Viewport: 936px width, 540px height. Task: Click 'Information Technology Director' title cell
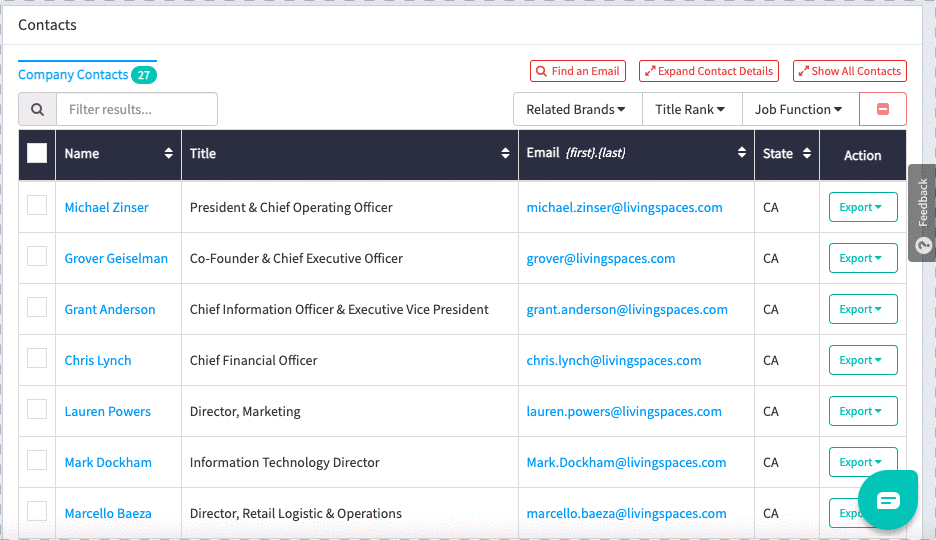pos(284,462)
